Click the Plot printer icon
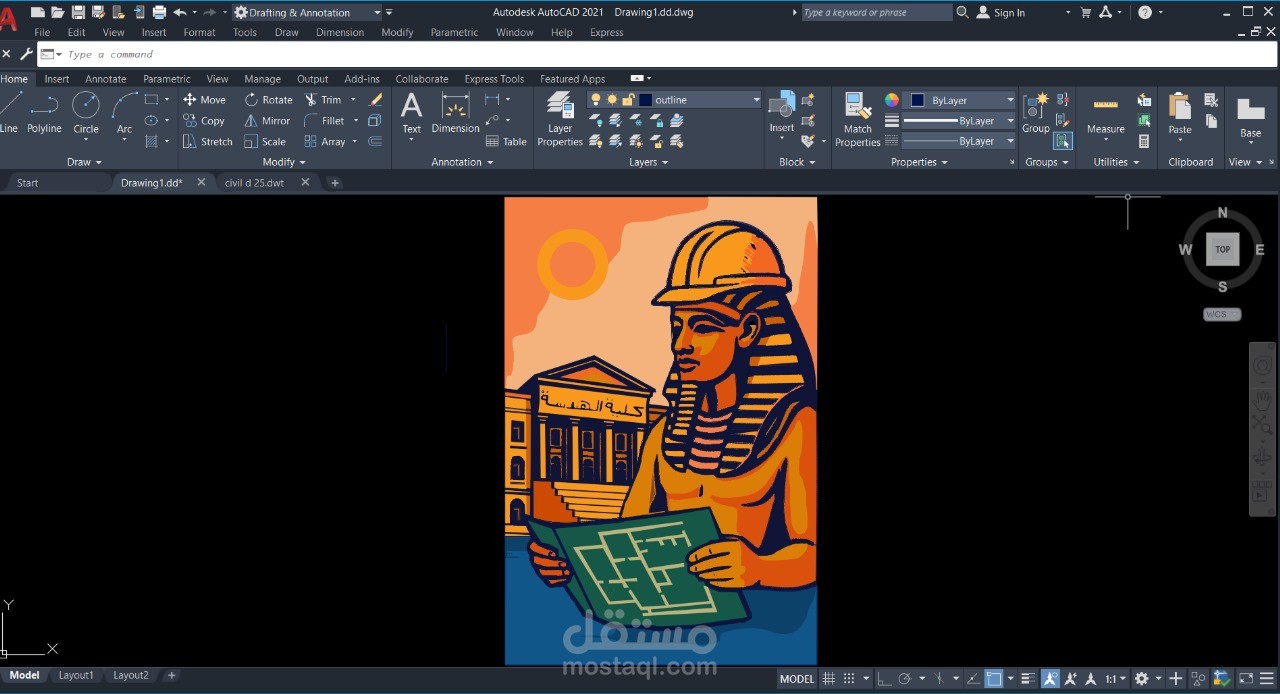 (x=159, y=12)
